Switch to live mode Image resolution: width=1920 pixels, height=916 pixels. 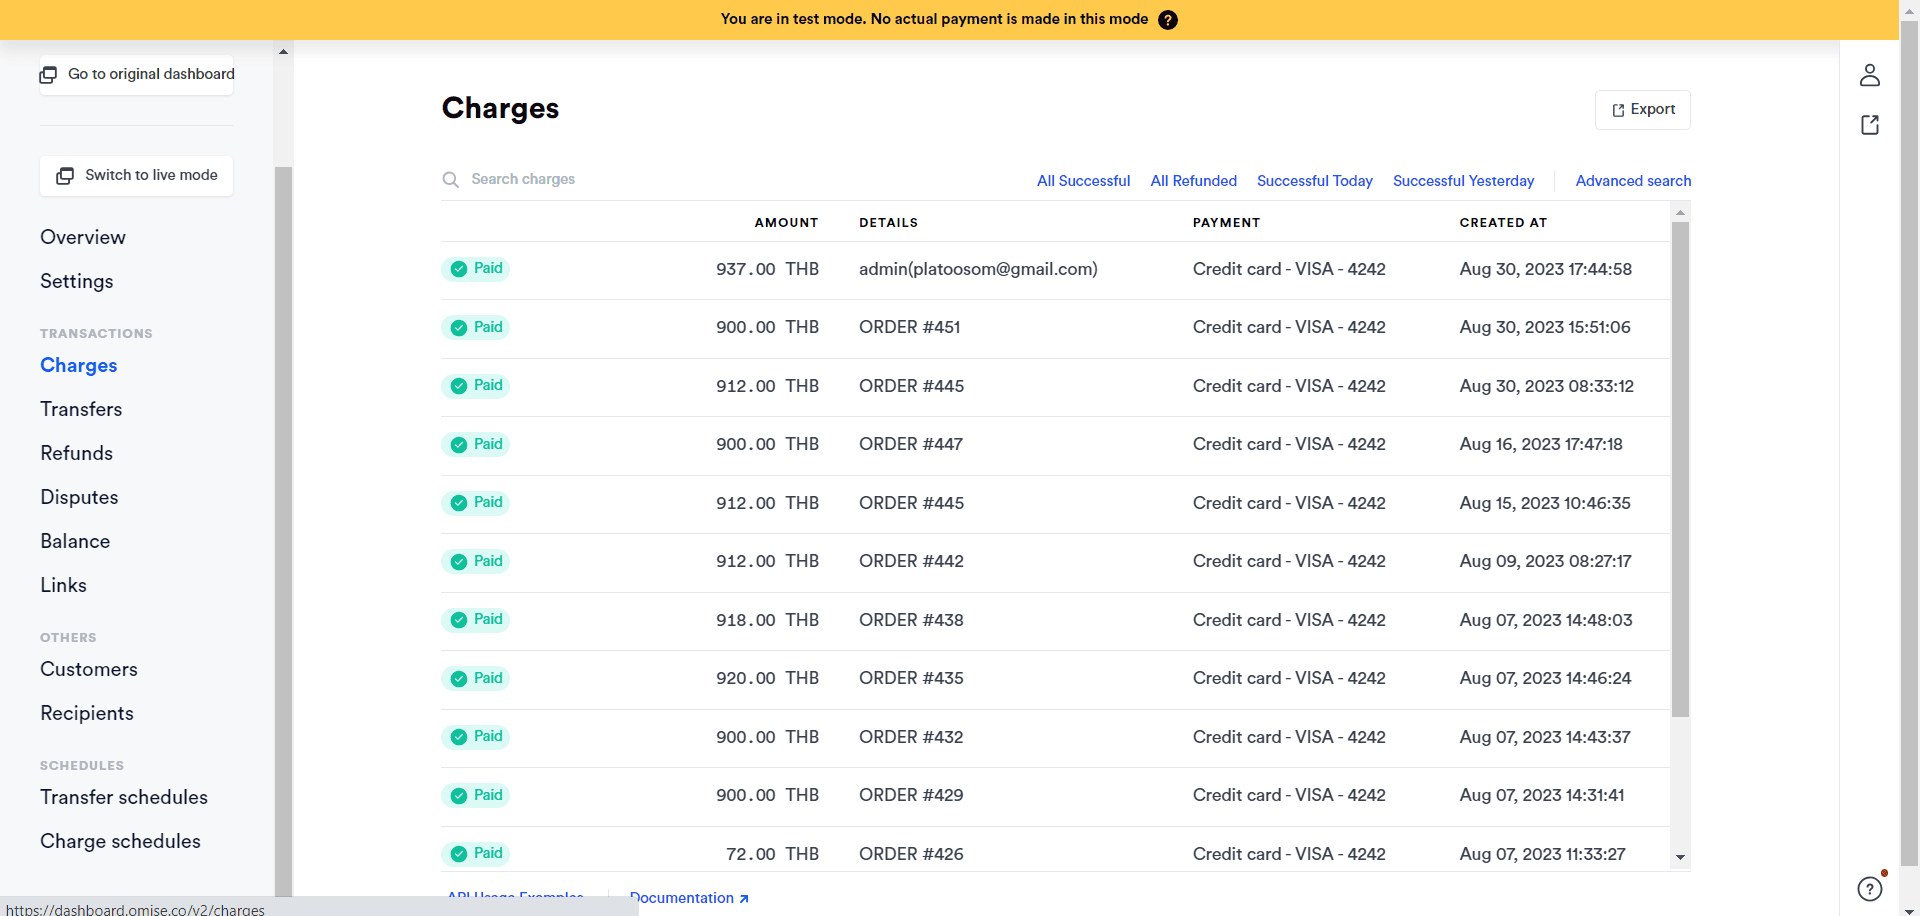coord(137,176)
